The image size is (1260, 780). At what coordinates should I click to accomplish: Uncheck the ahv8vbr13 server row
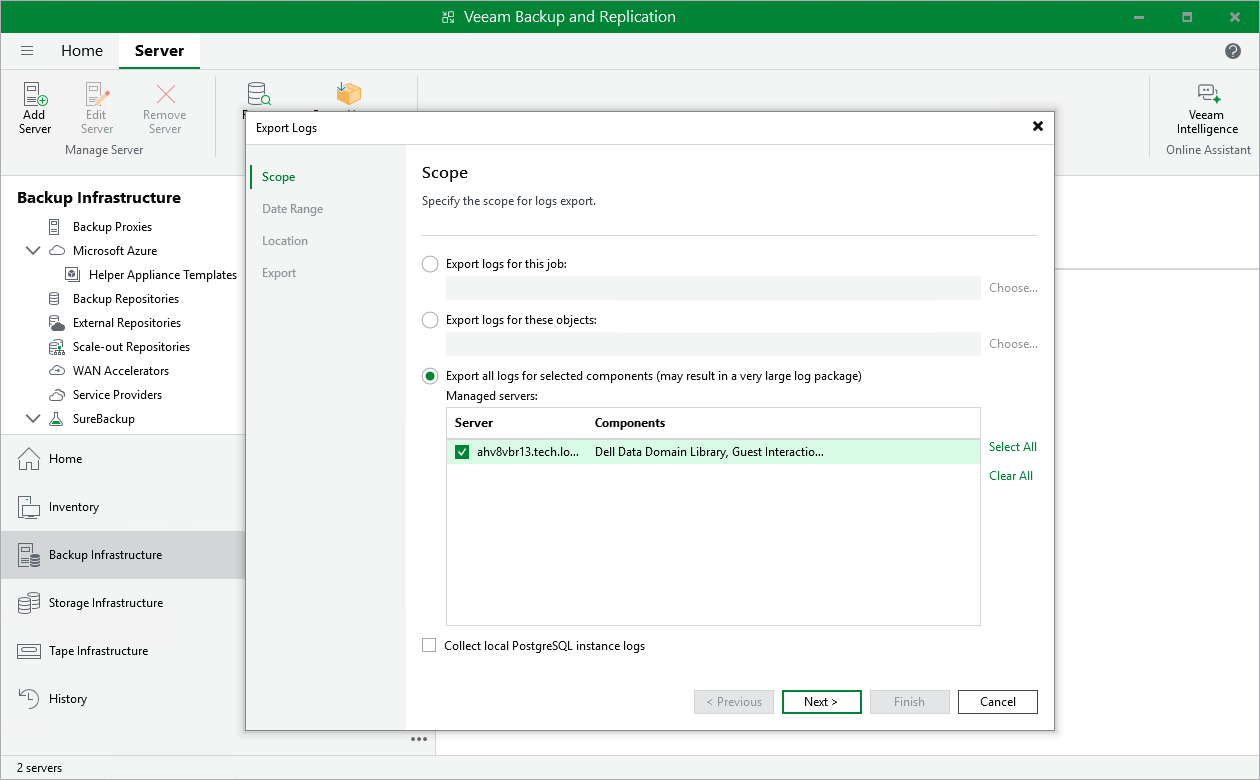pos(461,452)
